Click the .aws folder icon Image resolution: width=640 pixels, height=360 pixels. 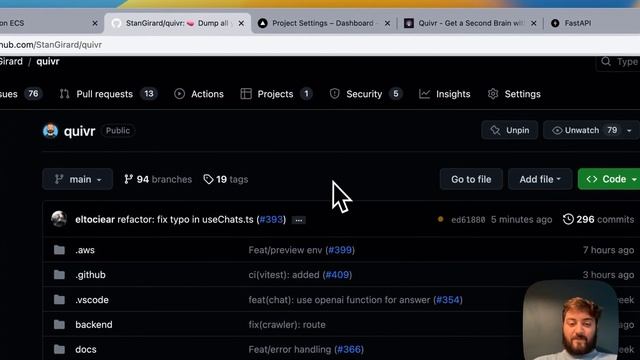coord(59,250)
